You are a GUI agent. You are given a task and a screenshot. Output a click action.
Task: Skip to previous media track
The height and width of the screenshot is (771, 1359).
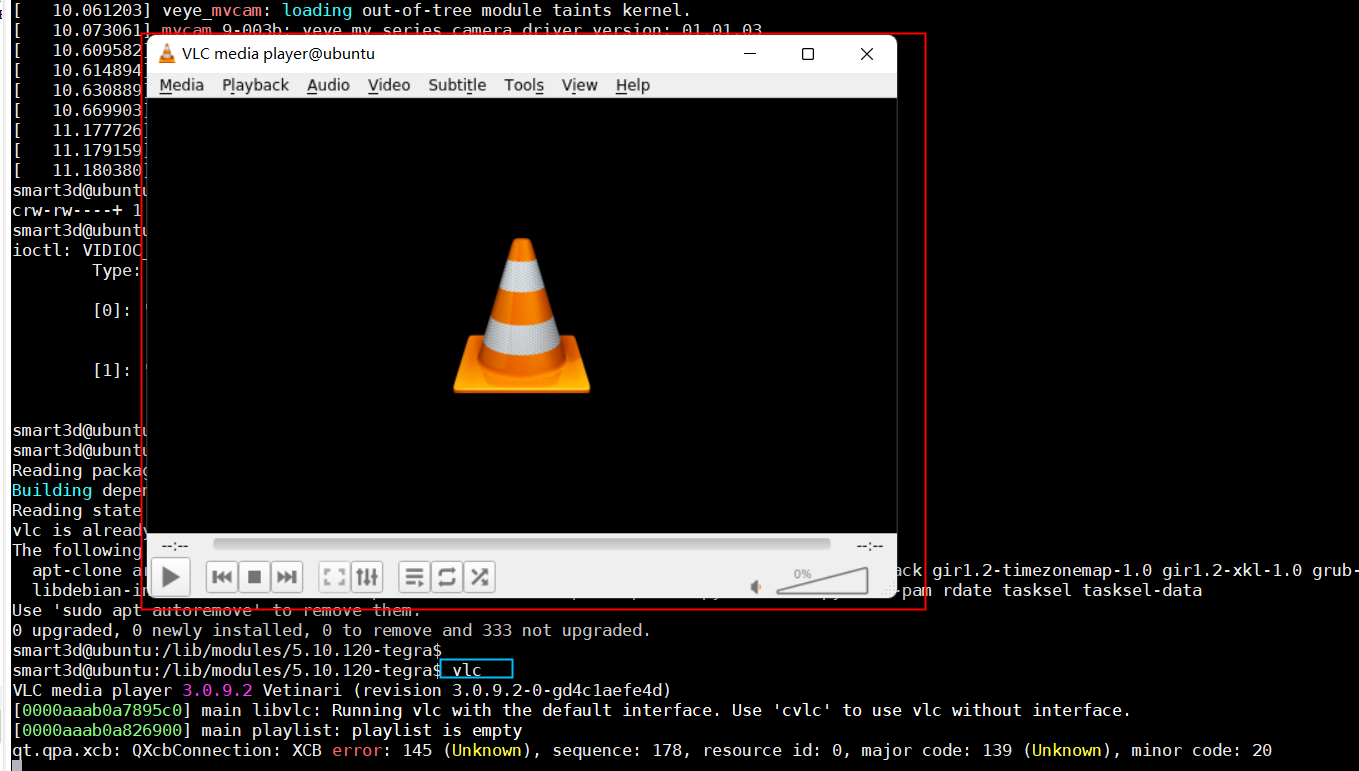click(x=223, y=577)
